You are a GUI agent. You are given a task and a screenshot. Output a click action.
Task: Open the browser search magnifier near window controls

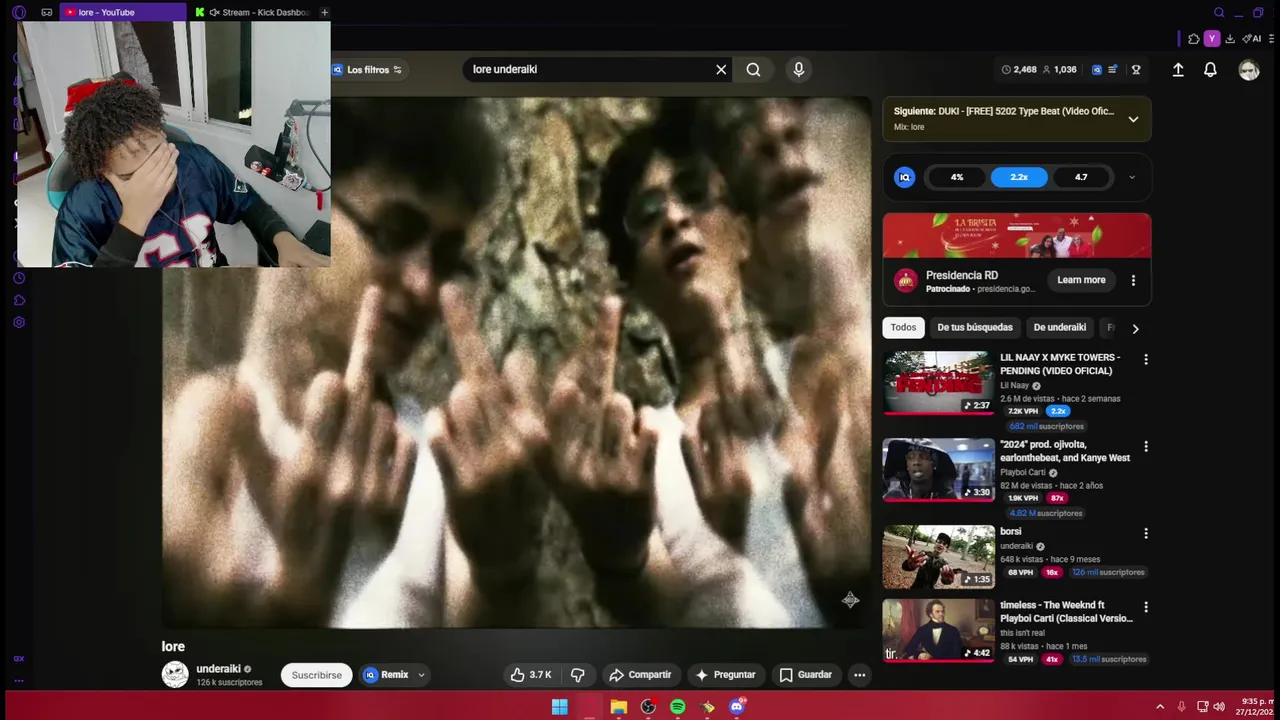[1219, 12]
